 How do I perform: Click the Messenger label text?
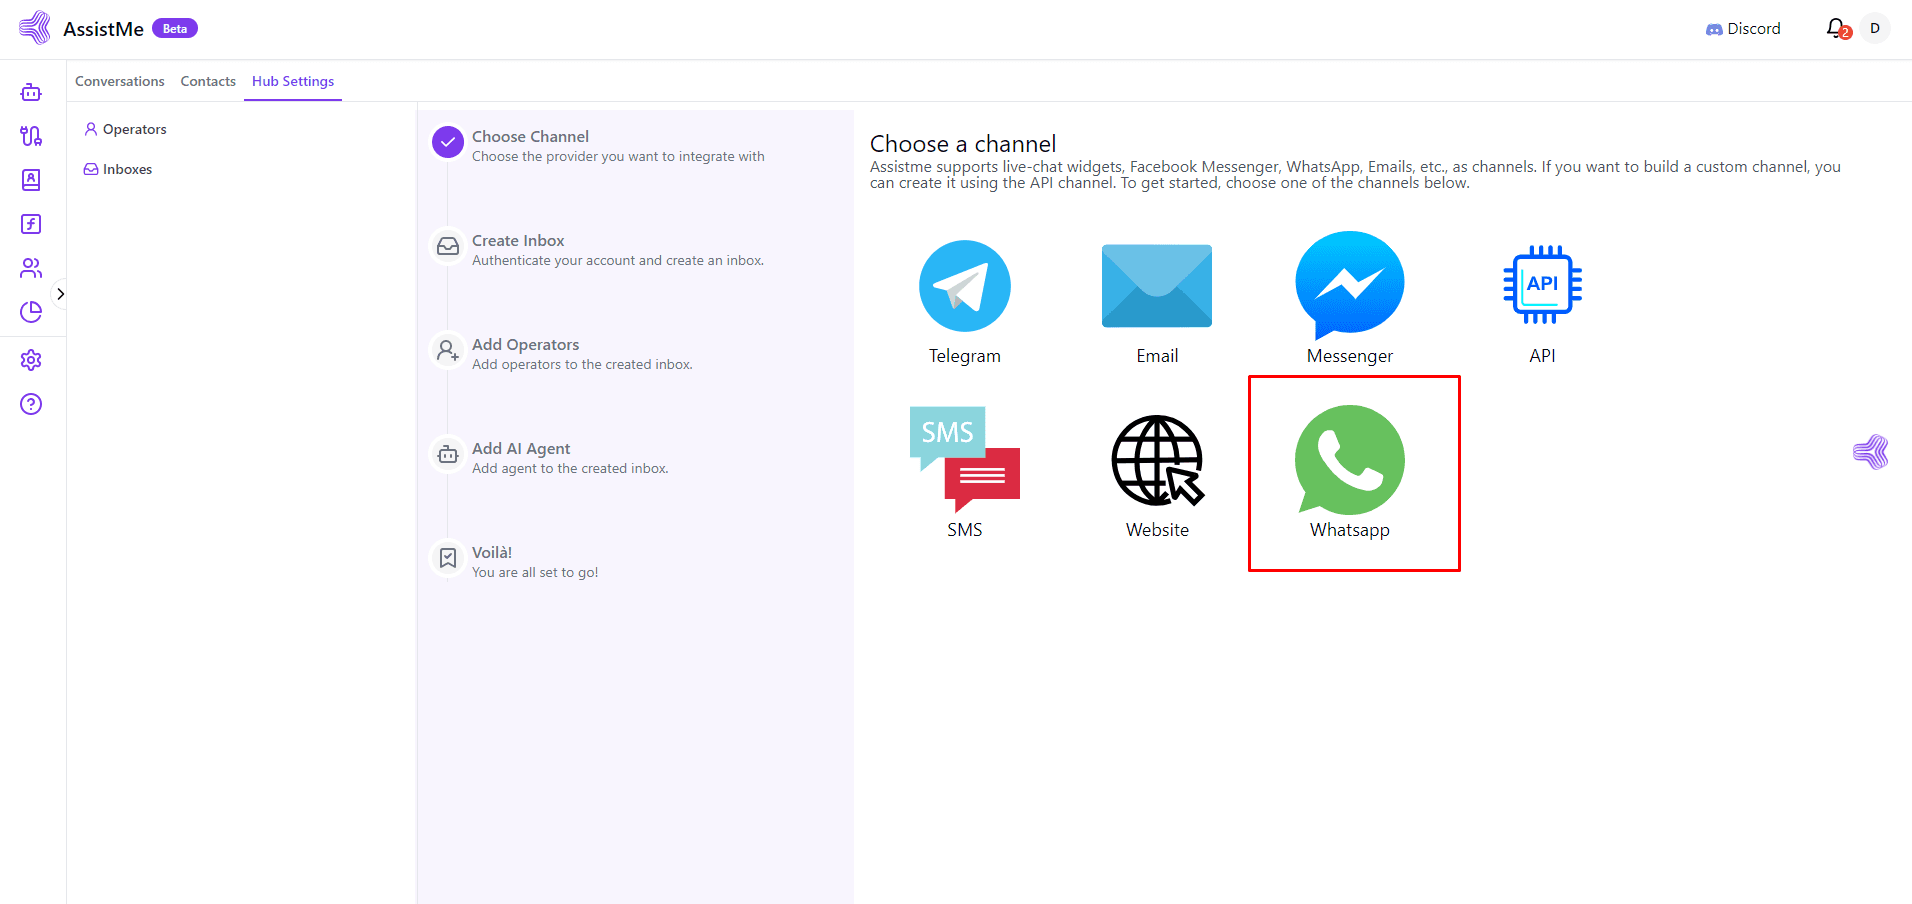1350,356
